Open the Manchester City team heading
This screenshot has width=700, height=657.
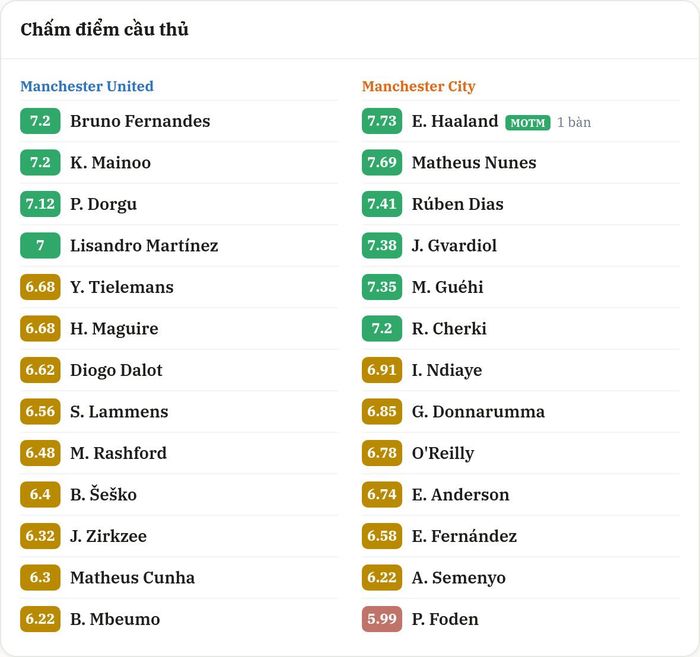(x=418, y=86)
